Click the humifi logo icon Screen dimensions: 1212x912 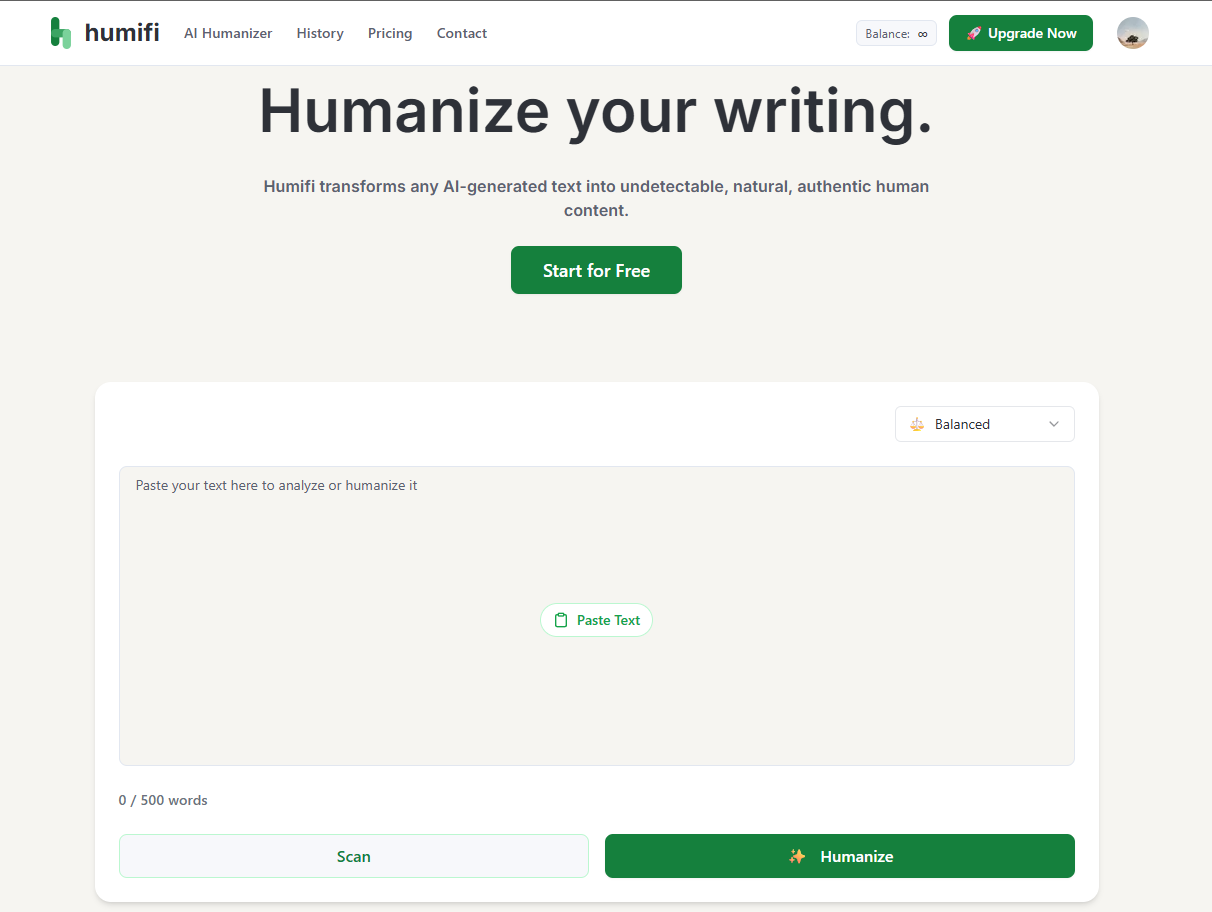[x=61, y=33]
